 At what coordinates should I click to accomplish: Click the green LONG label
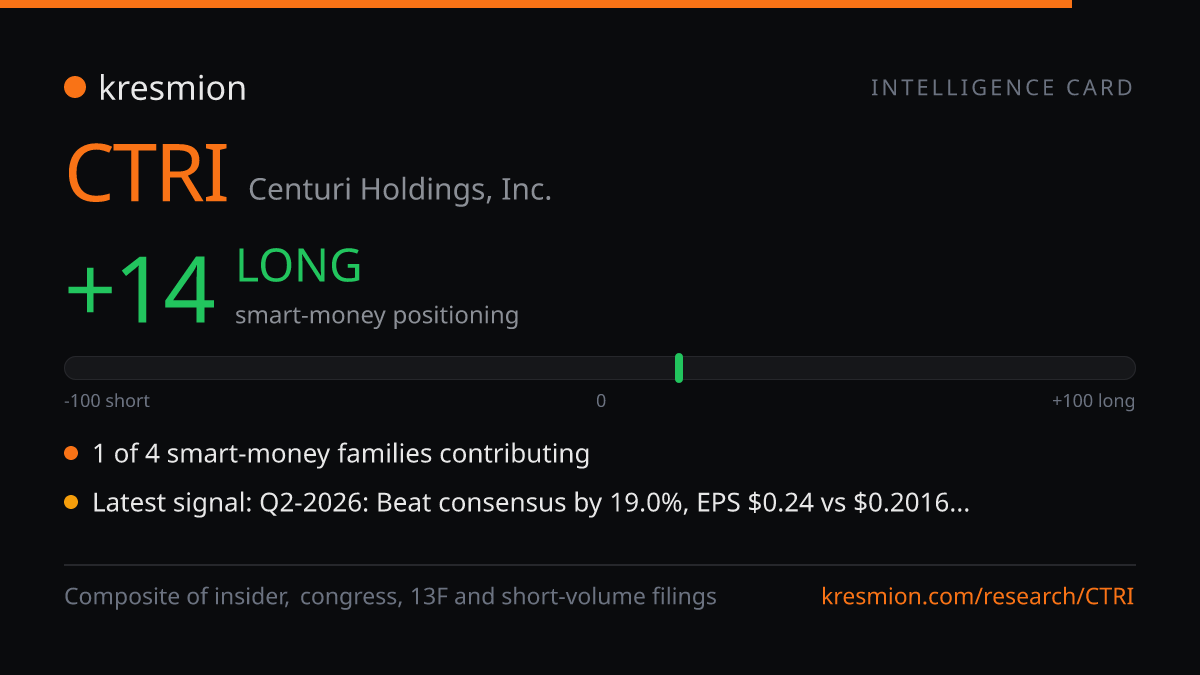(299, 266)
